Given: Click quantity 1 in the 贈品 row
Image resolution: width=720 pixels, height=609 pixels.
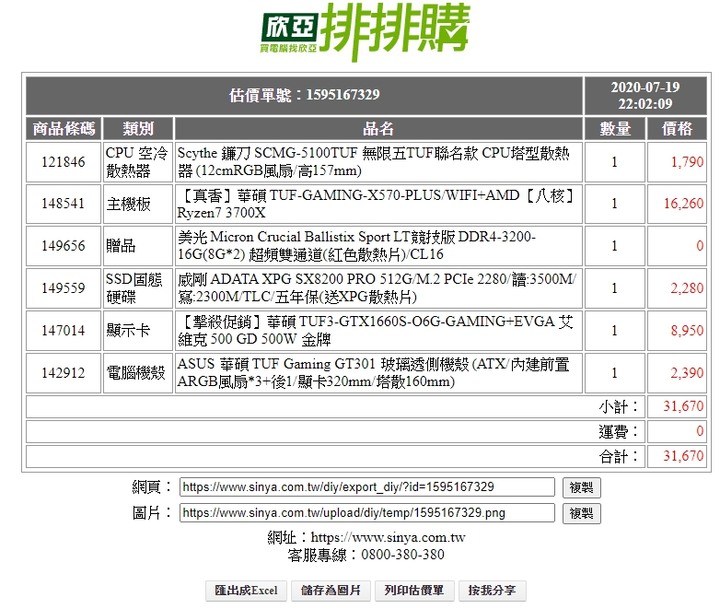Looking at the screenshot, I should coord(614,246).
